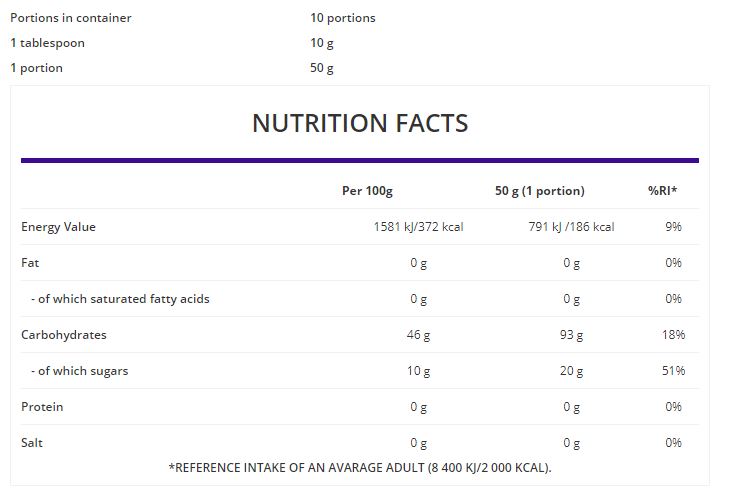Image resolution: width=729 pixels, height=501 pixels.
Task: Select the 791 kJ /186 kcal value
Action: coord(571,227)
